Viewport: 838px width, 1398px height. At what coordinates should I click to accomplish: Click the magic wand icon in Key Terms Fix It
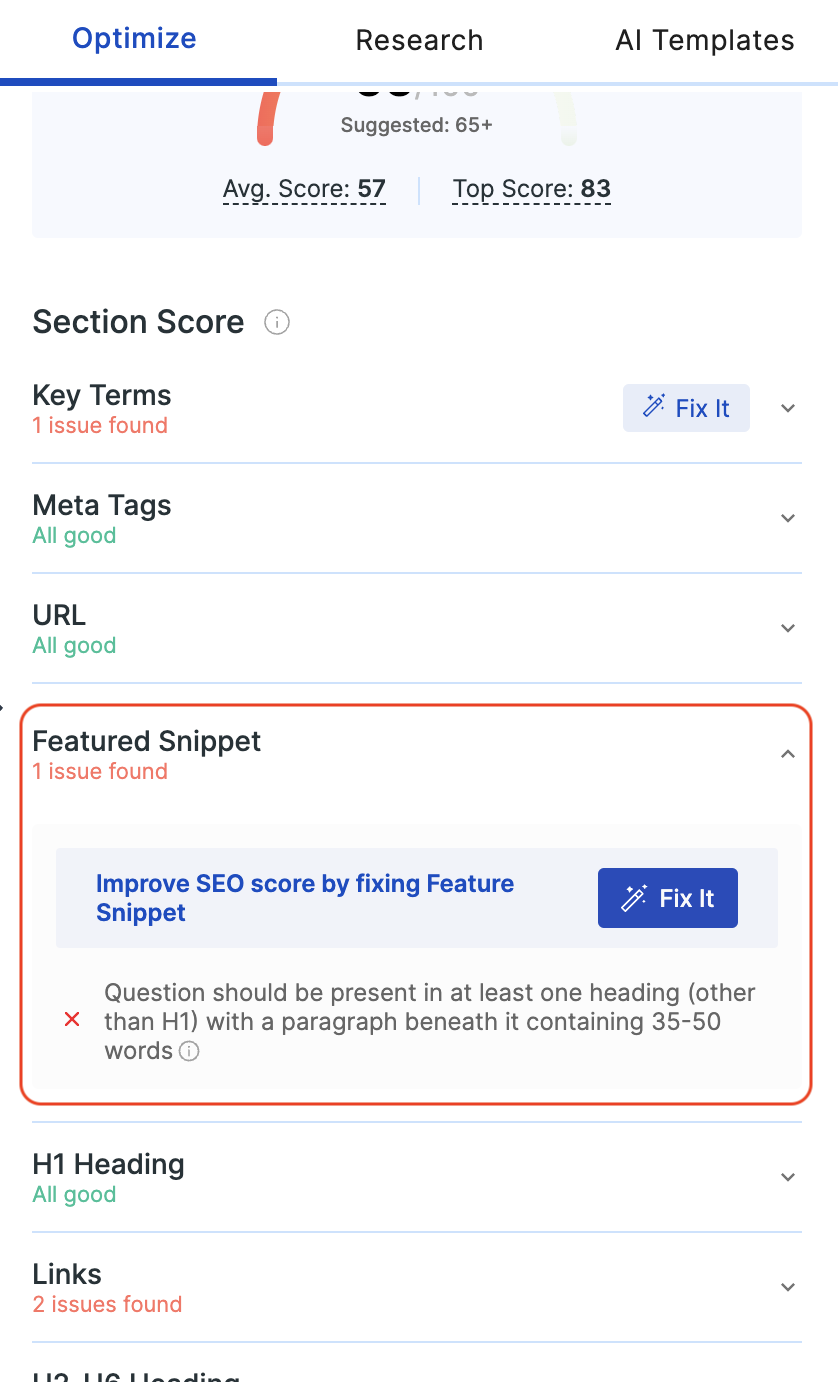pos(655,407)
